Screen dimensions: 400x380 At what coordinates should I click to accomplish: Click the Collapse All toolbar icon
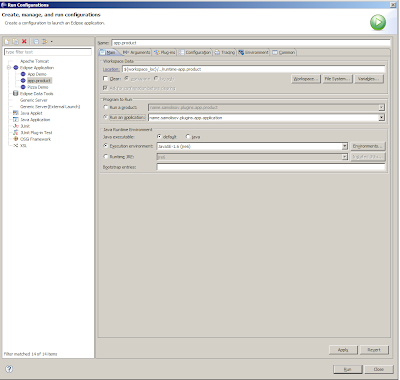point(36,42)
